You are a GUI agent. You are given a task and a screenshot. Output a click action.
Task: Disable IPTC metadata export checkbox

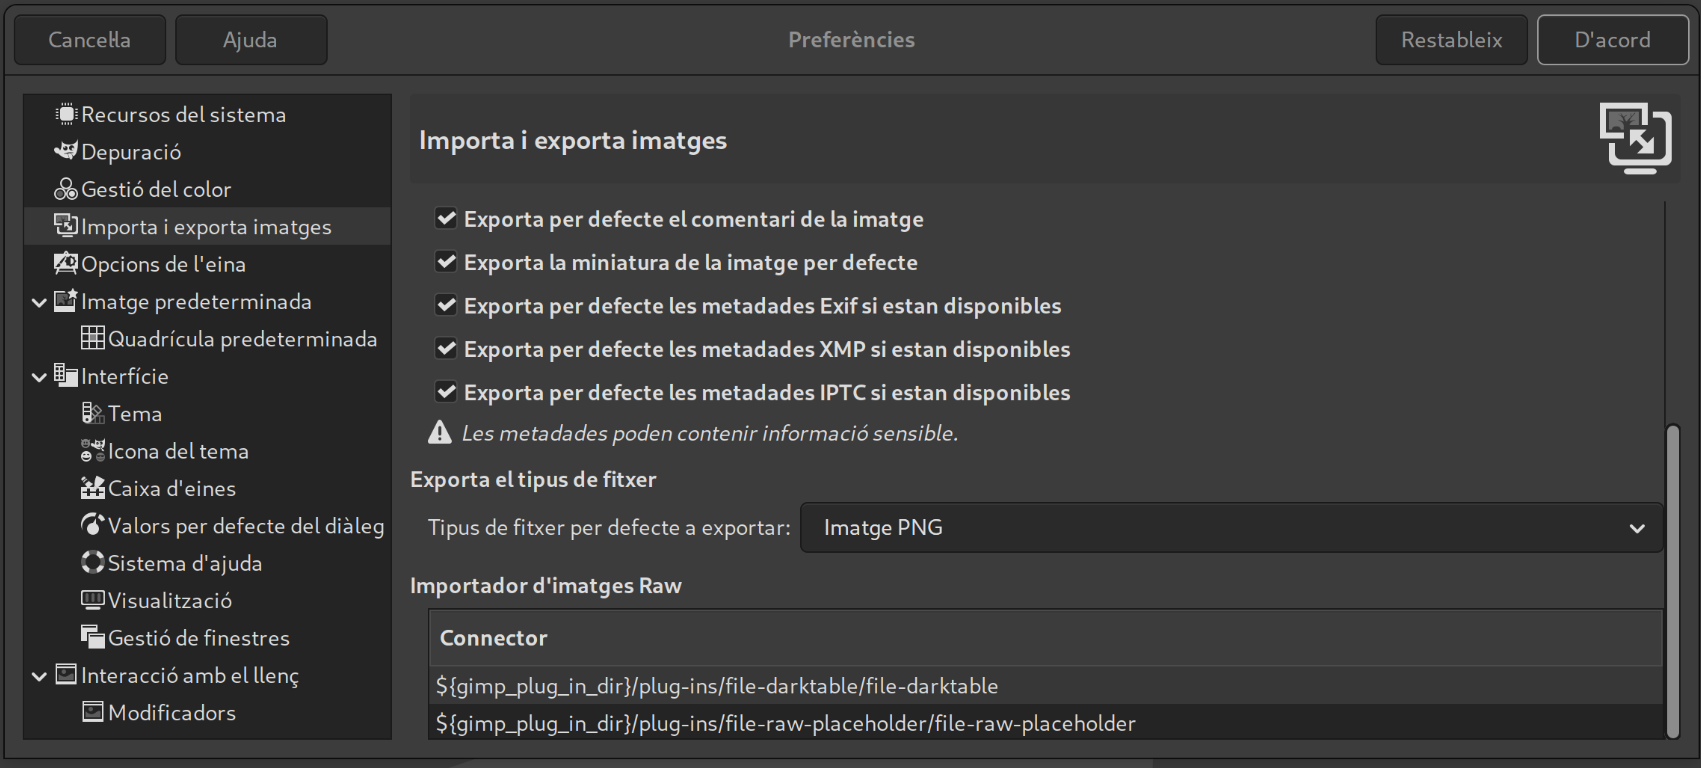(x=447, y=393)
